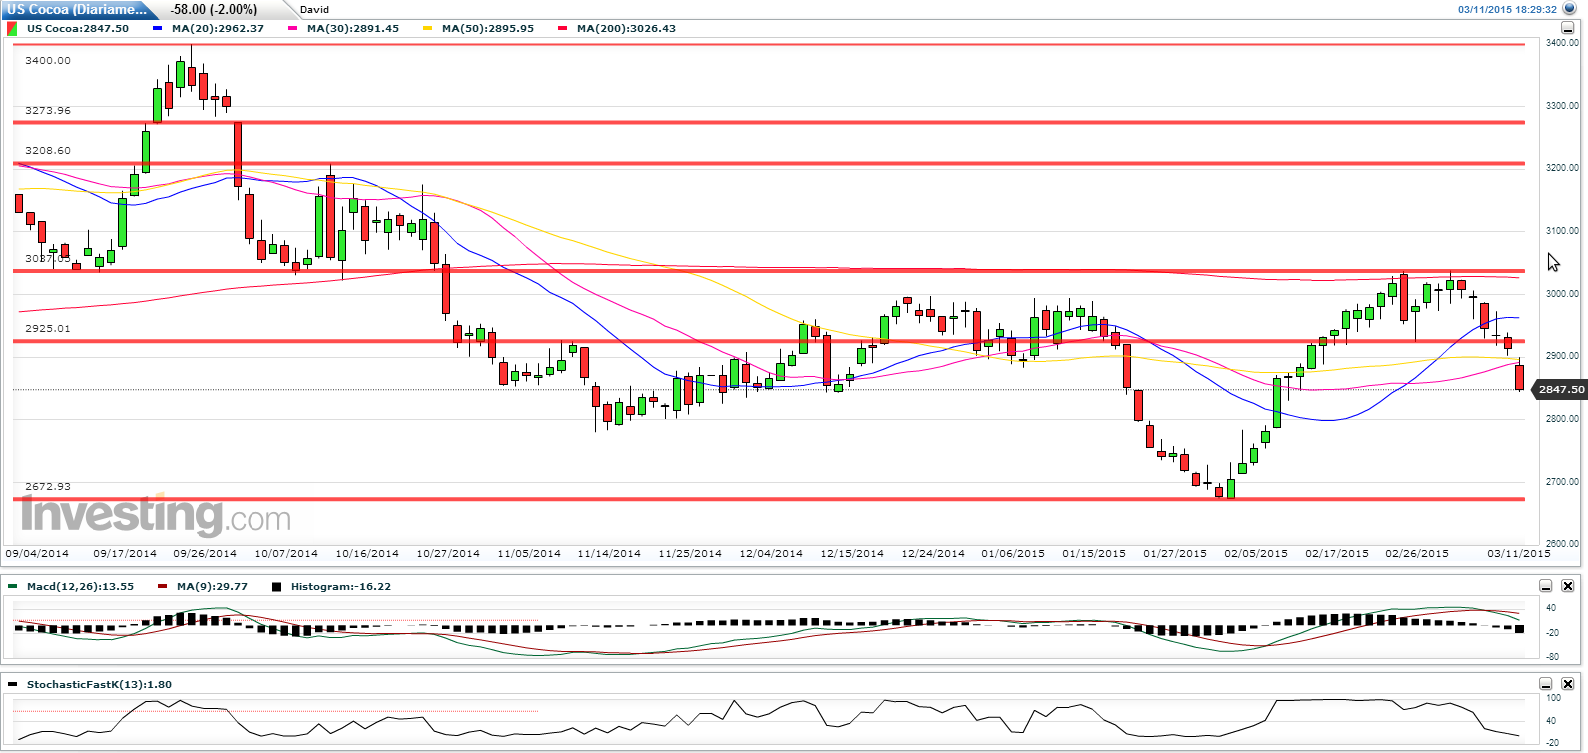
Task: Minimize the StochasticFastK panel
Action: [1546, 684]
